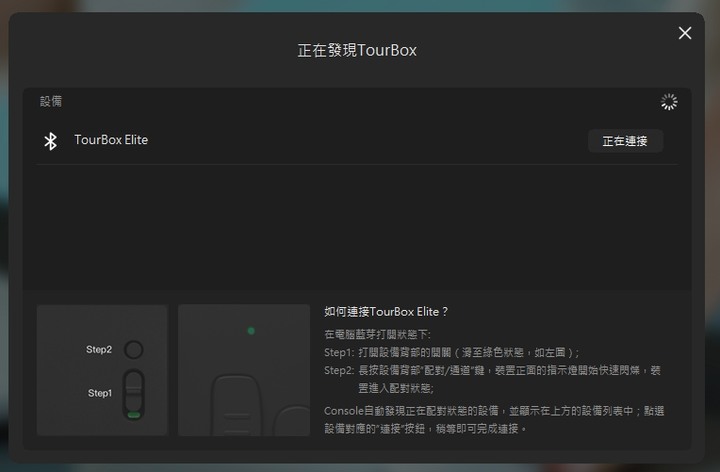Click the green indicator dot in device illustration
The height and width of the screenshot is (472, 720).
coord(251,331)
